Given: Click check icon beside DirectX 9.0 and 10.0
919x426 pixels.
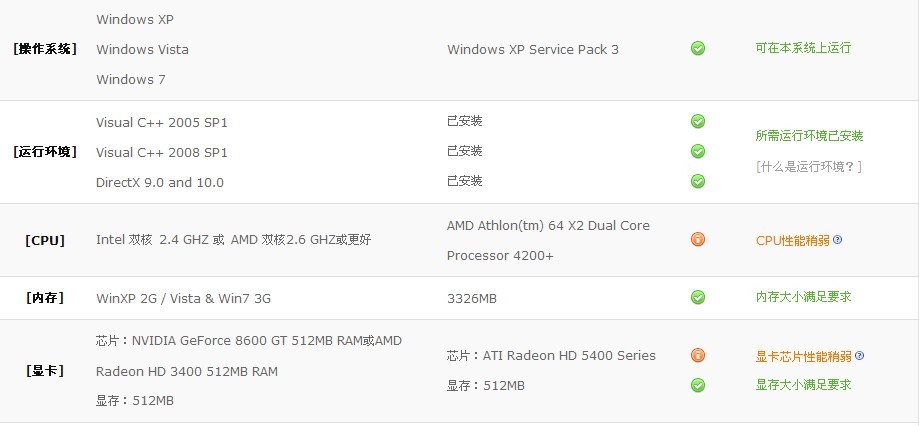Looking at the screenshot, I should point(697,181).
